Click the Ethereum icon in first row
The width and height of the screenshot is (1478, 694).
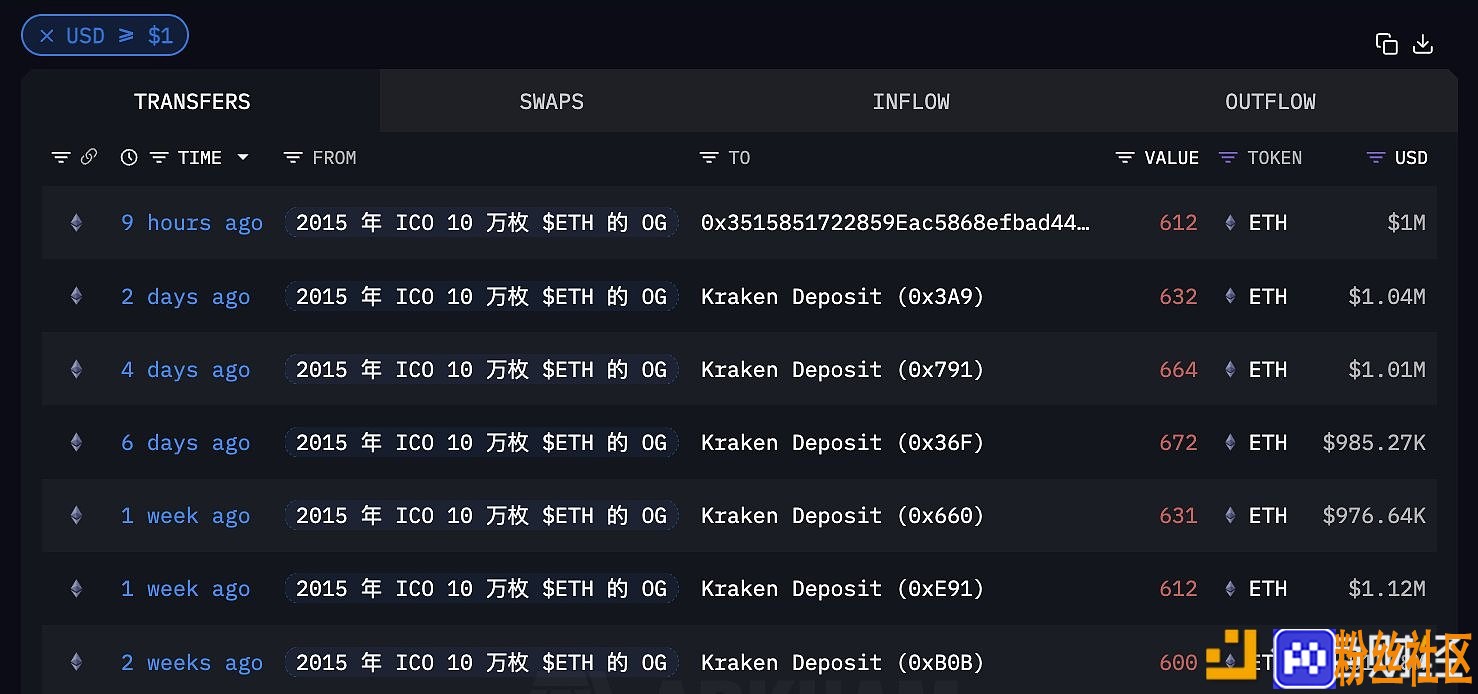(76, 223)
